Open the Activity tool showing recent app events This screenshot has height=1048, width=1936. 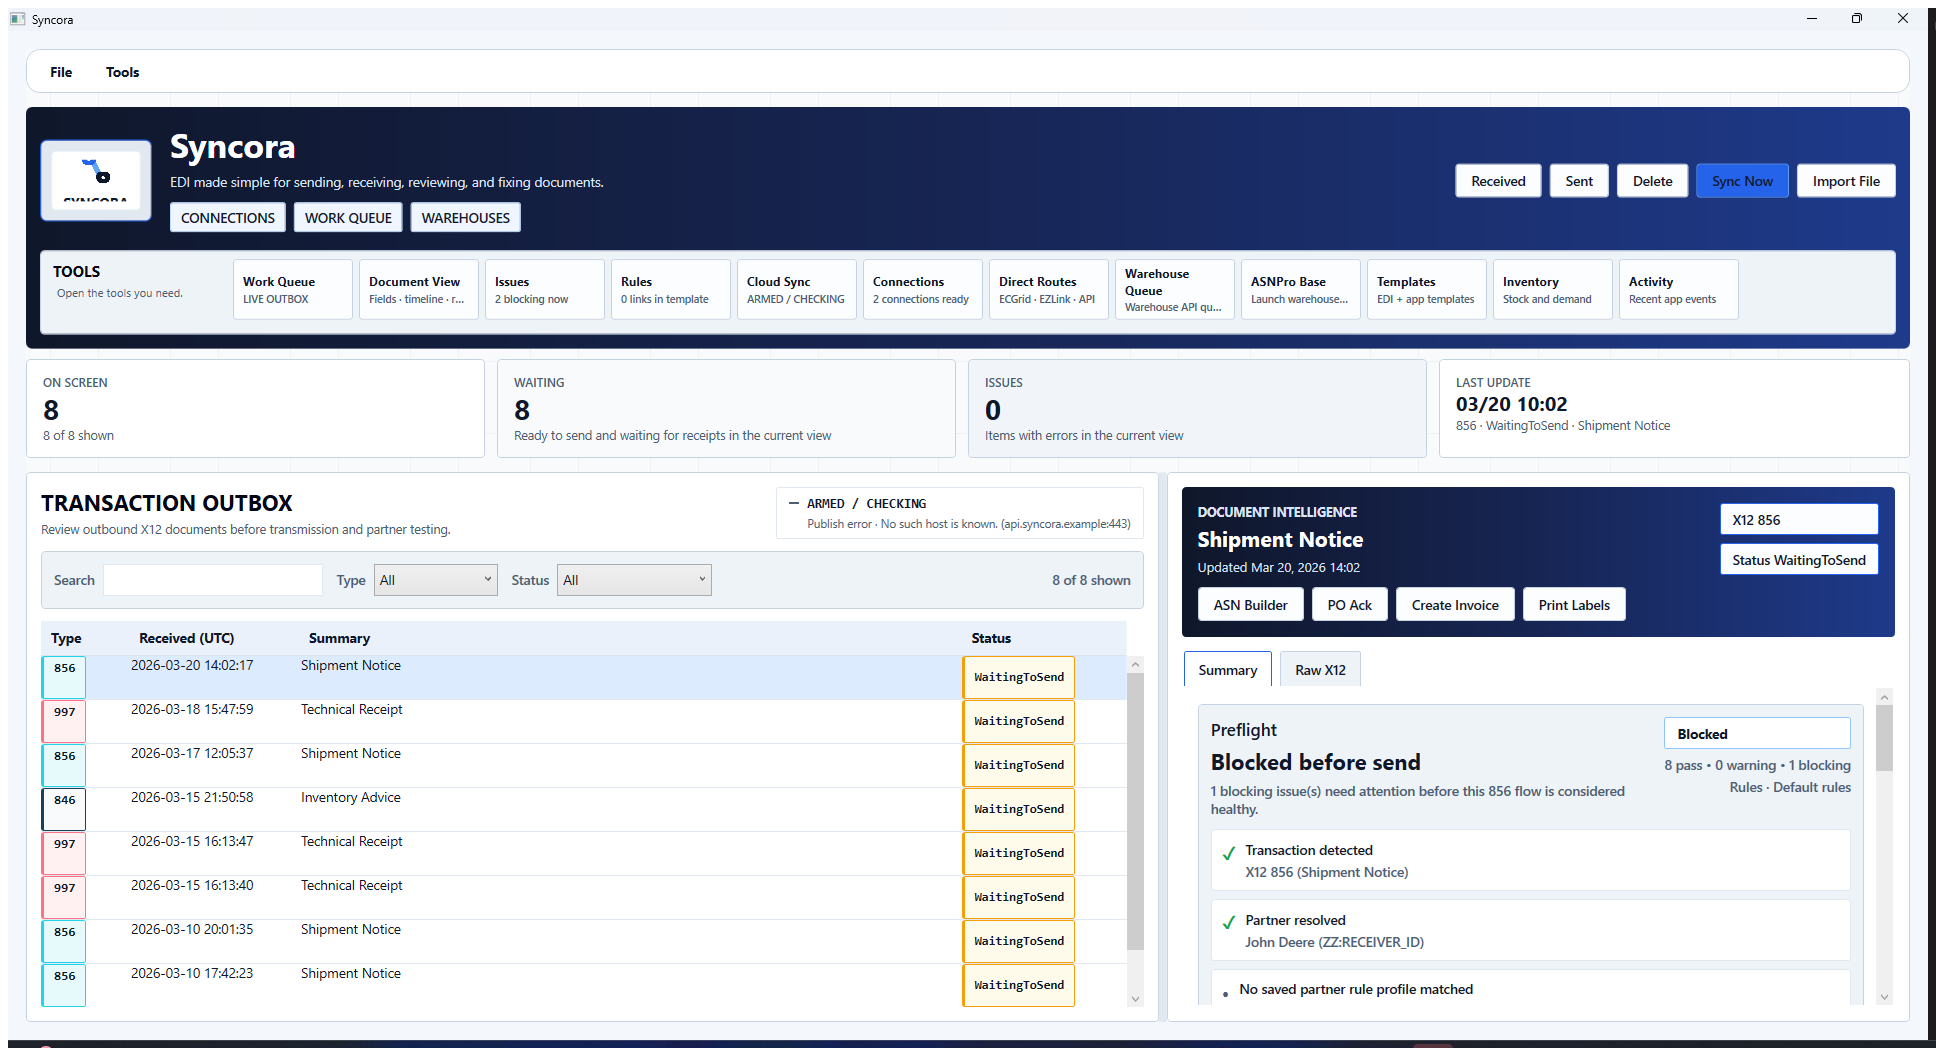point(1677,289)
